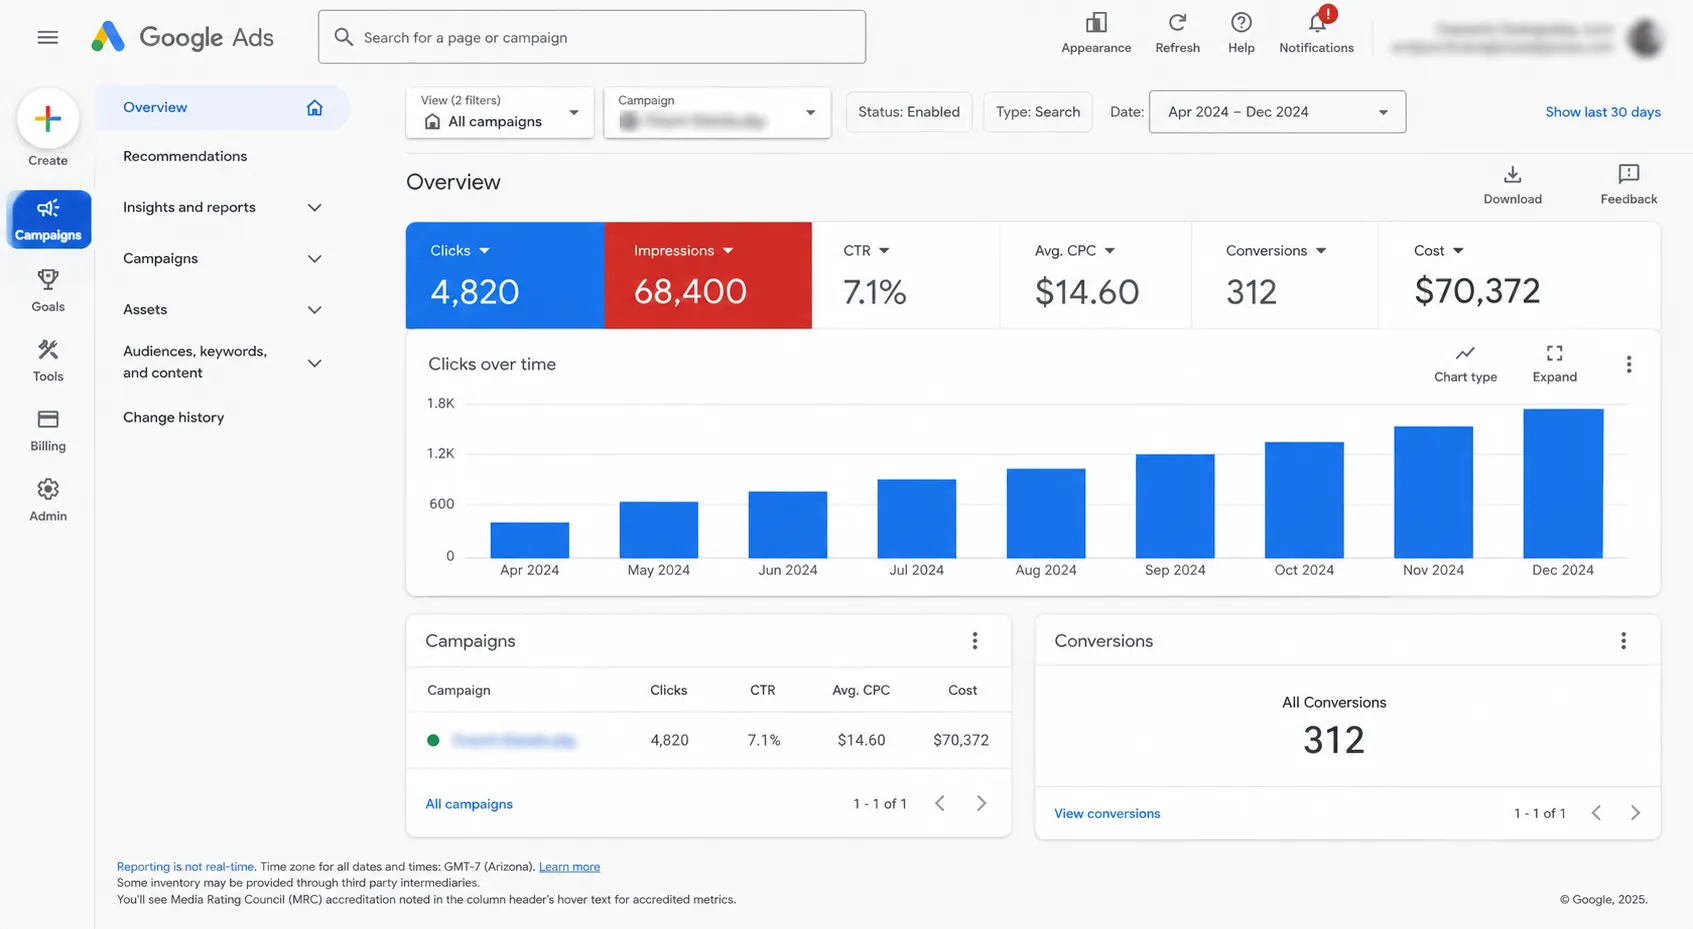
Task: Open Recommendations page
Action: [x=185, y=156]
